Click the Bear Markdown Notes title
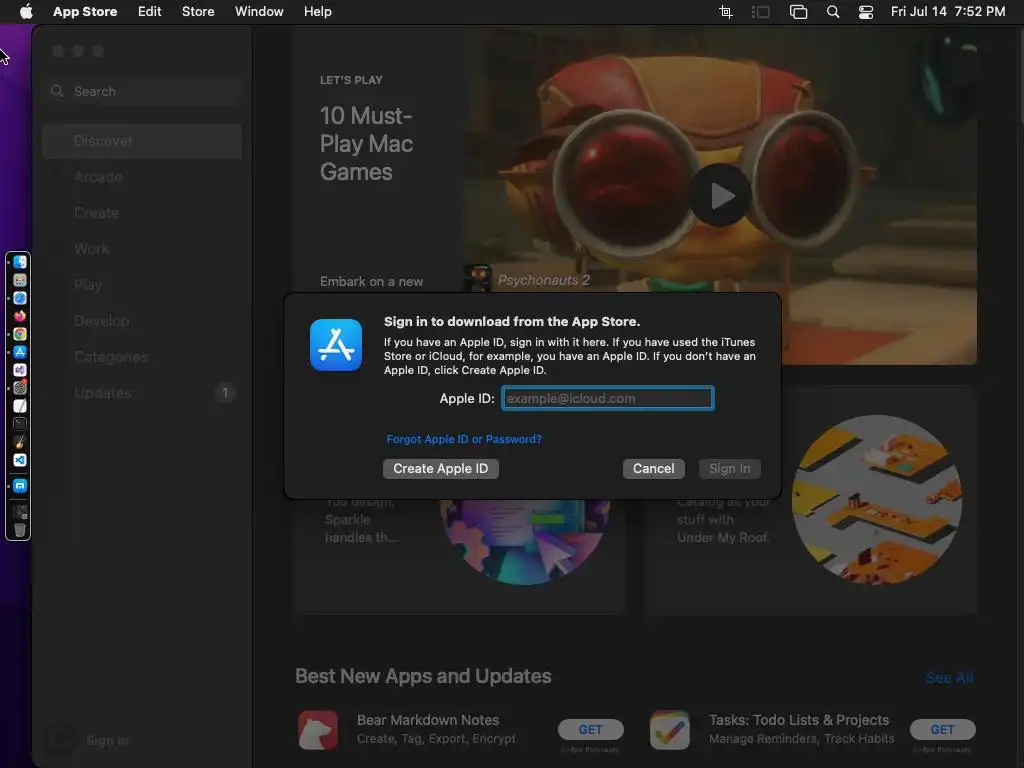The height and width of the screenshot is (768, 1024). click(x=428, y=720)
